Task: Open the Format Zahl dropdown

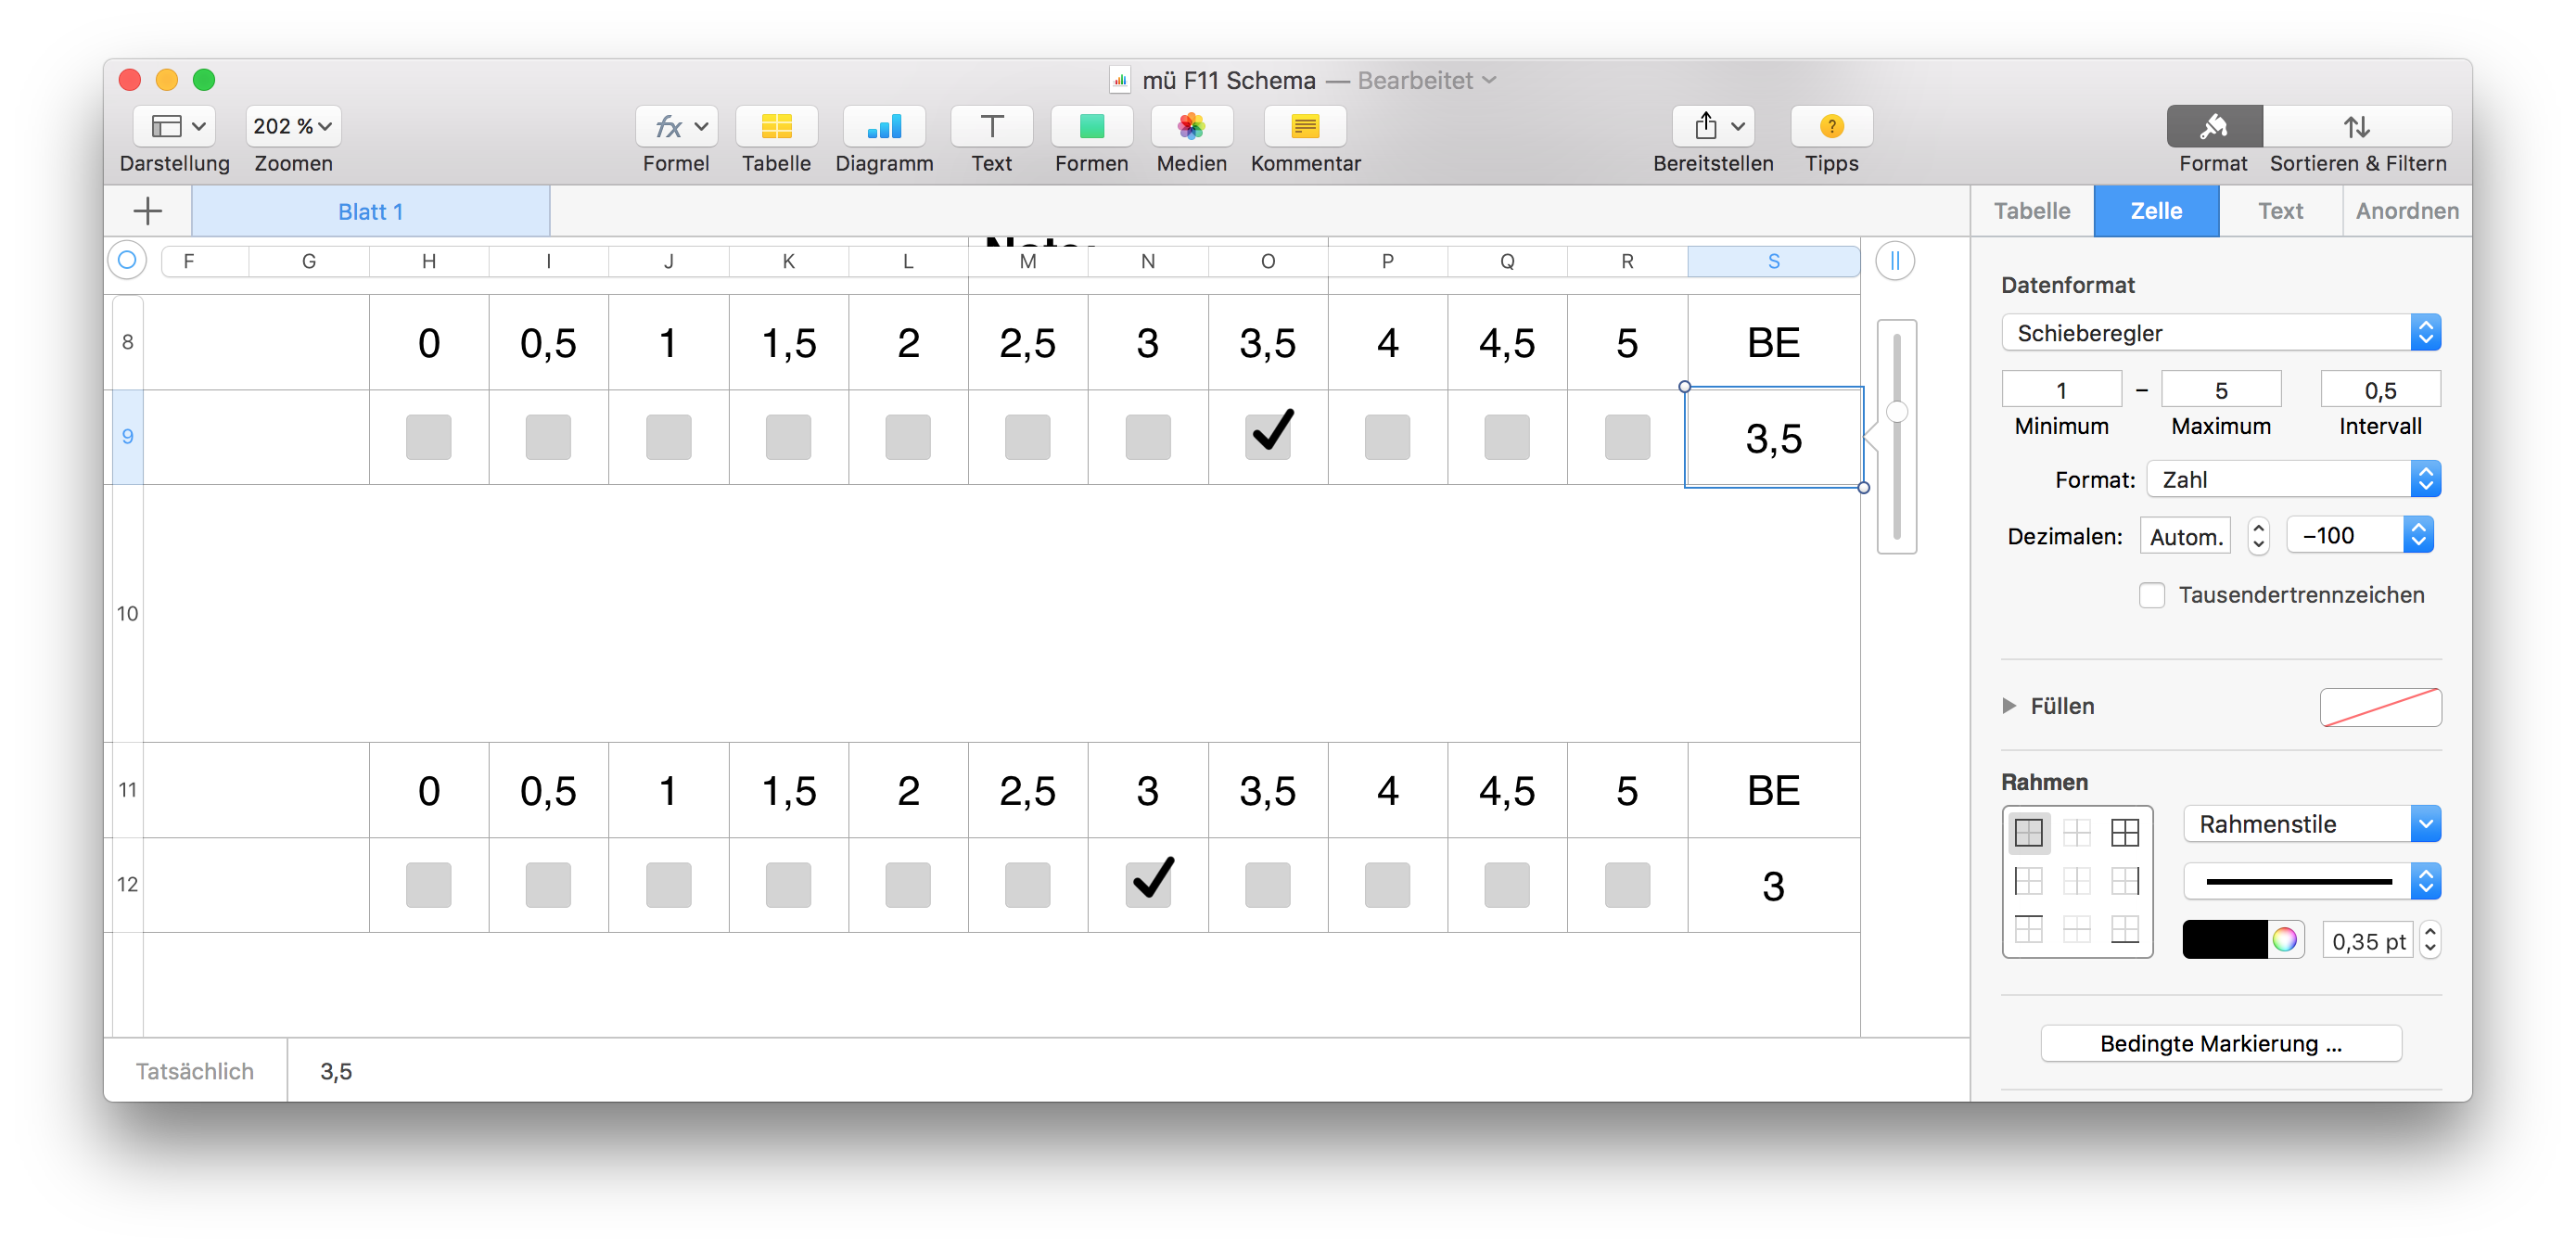Action: click(x=2294, y=480)
